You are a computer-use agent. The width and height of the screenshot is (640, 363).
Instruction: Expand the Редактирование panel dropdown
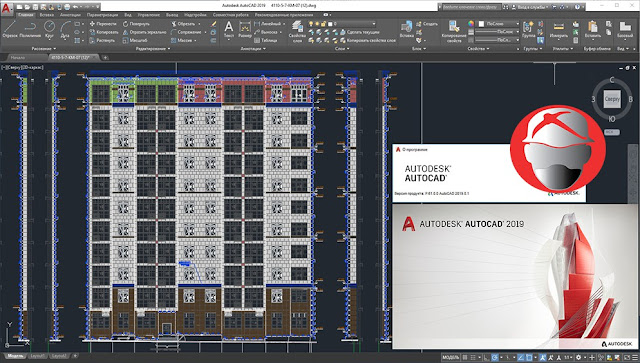(x=153, y=49)
